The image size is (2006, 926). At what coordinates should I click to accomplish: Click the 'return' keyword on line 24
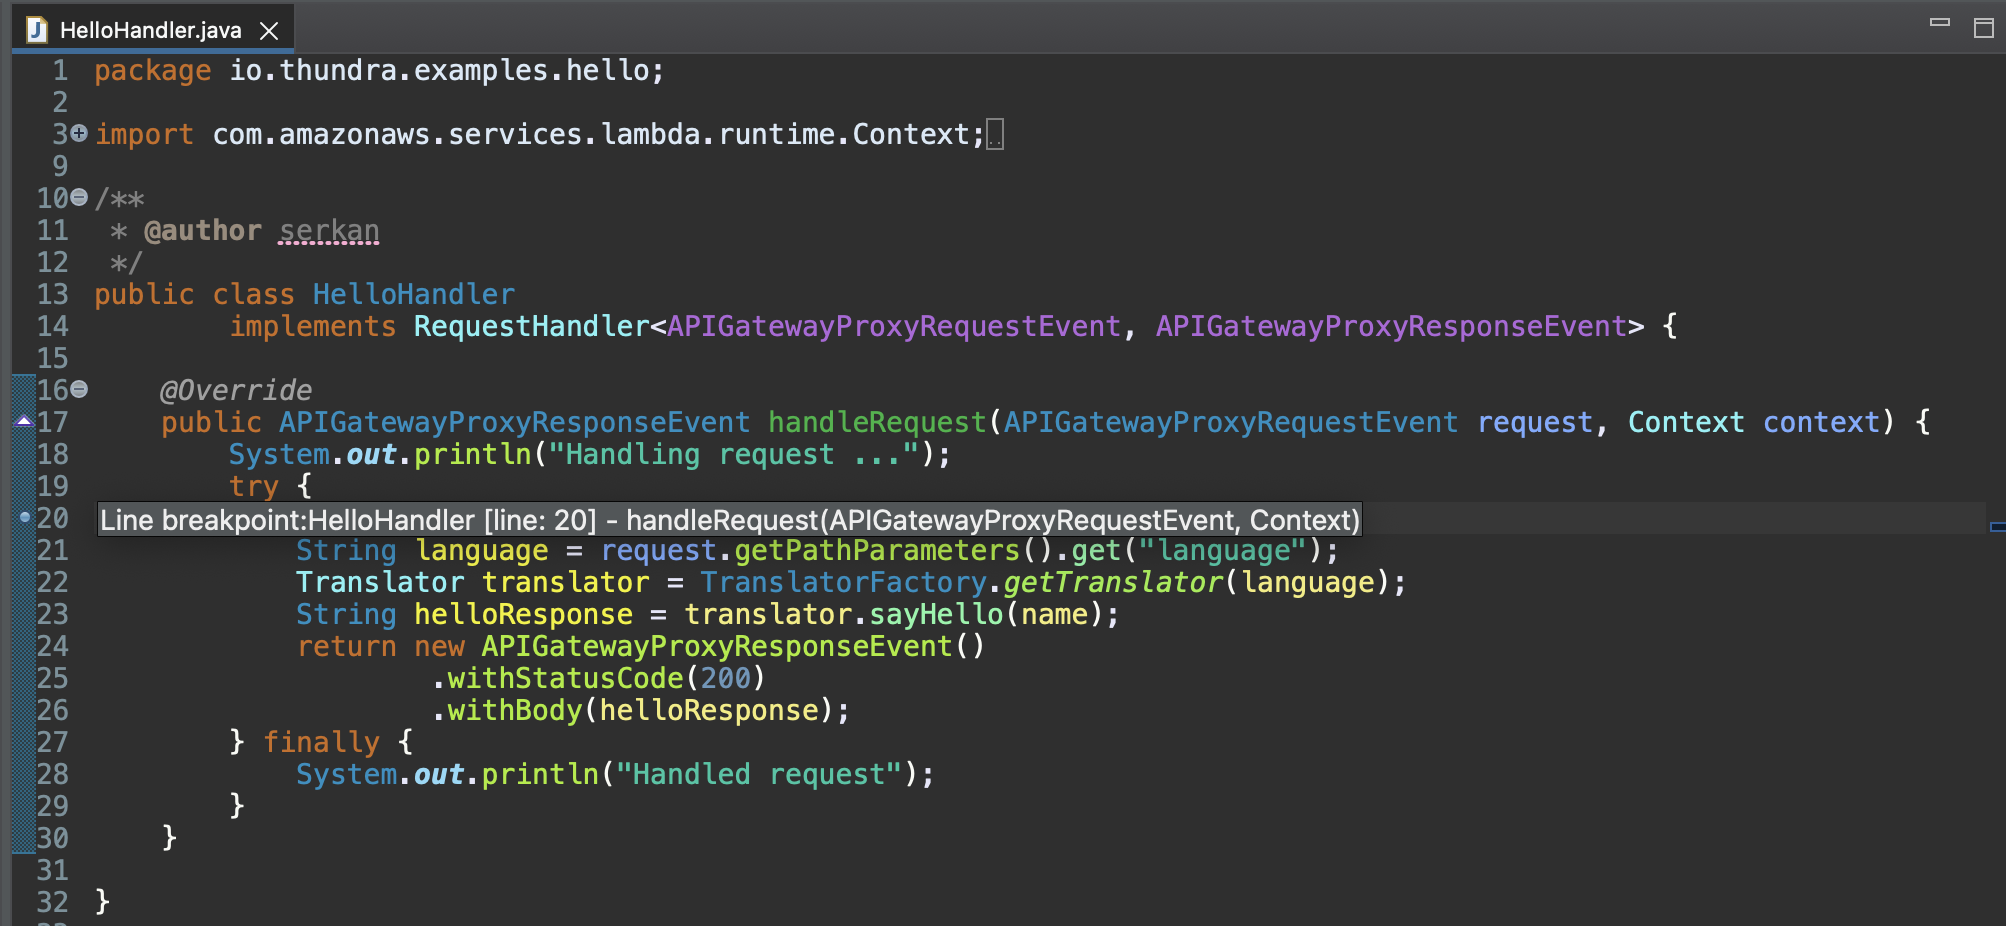pos(346,646)
